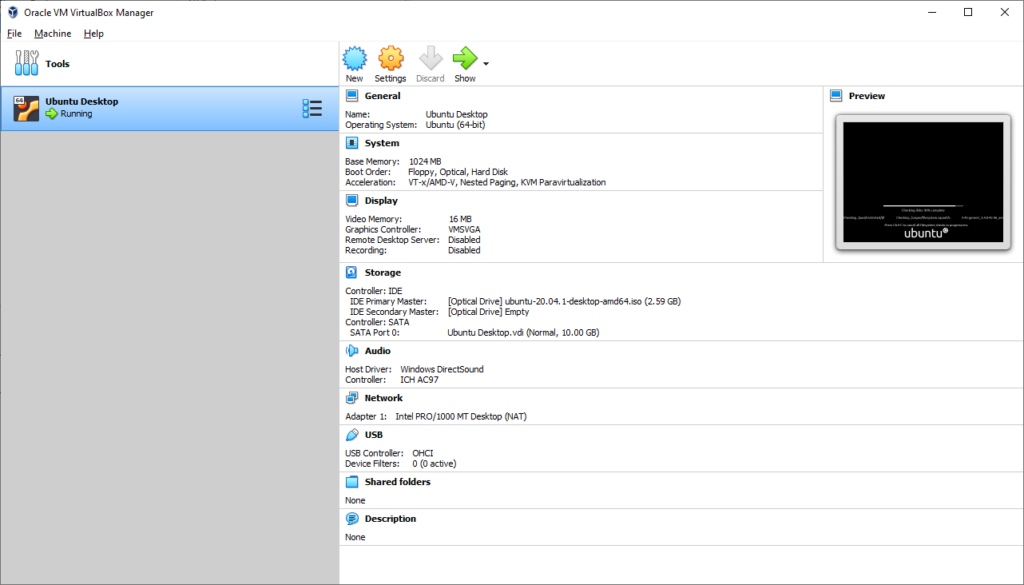The image size is (1024, 585).
Task: Open the Audio section heading link
Action: [377, 351]
